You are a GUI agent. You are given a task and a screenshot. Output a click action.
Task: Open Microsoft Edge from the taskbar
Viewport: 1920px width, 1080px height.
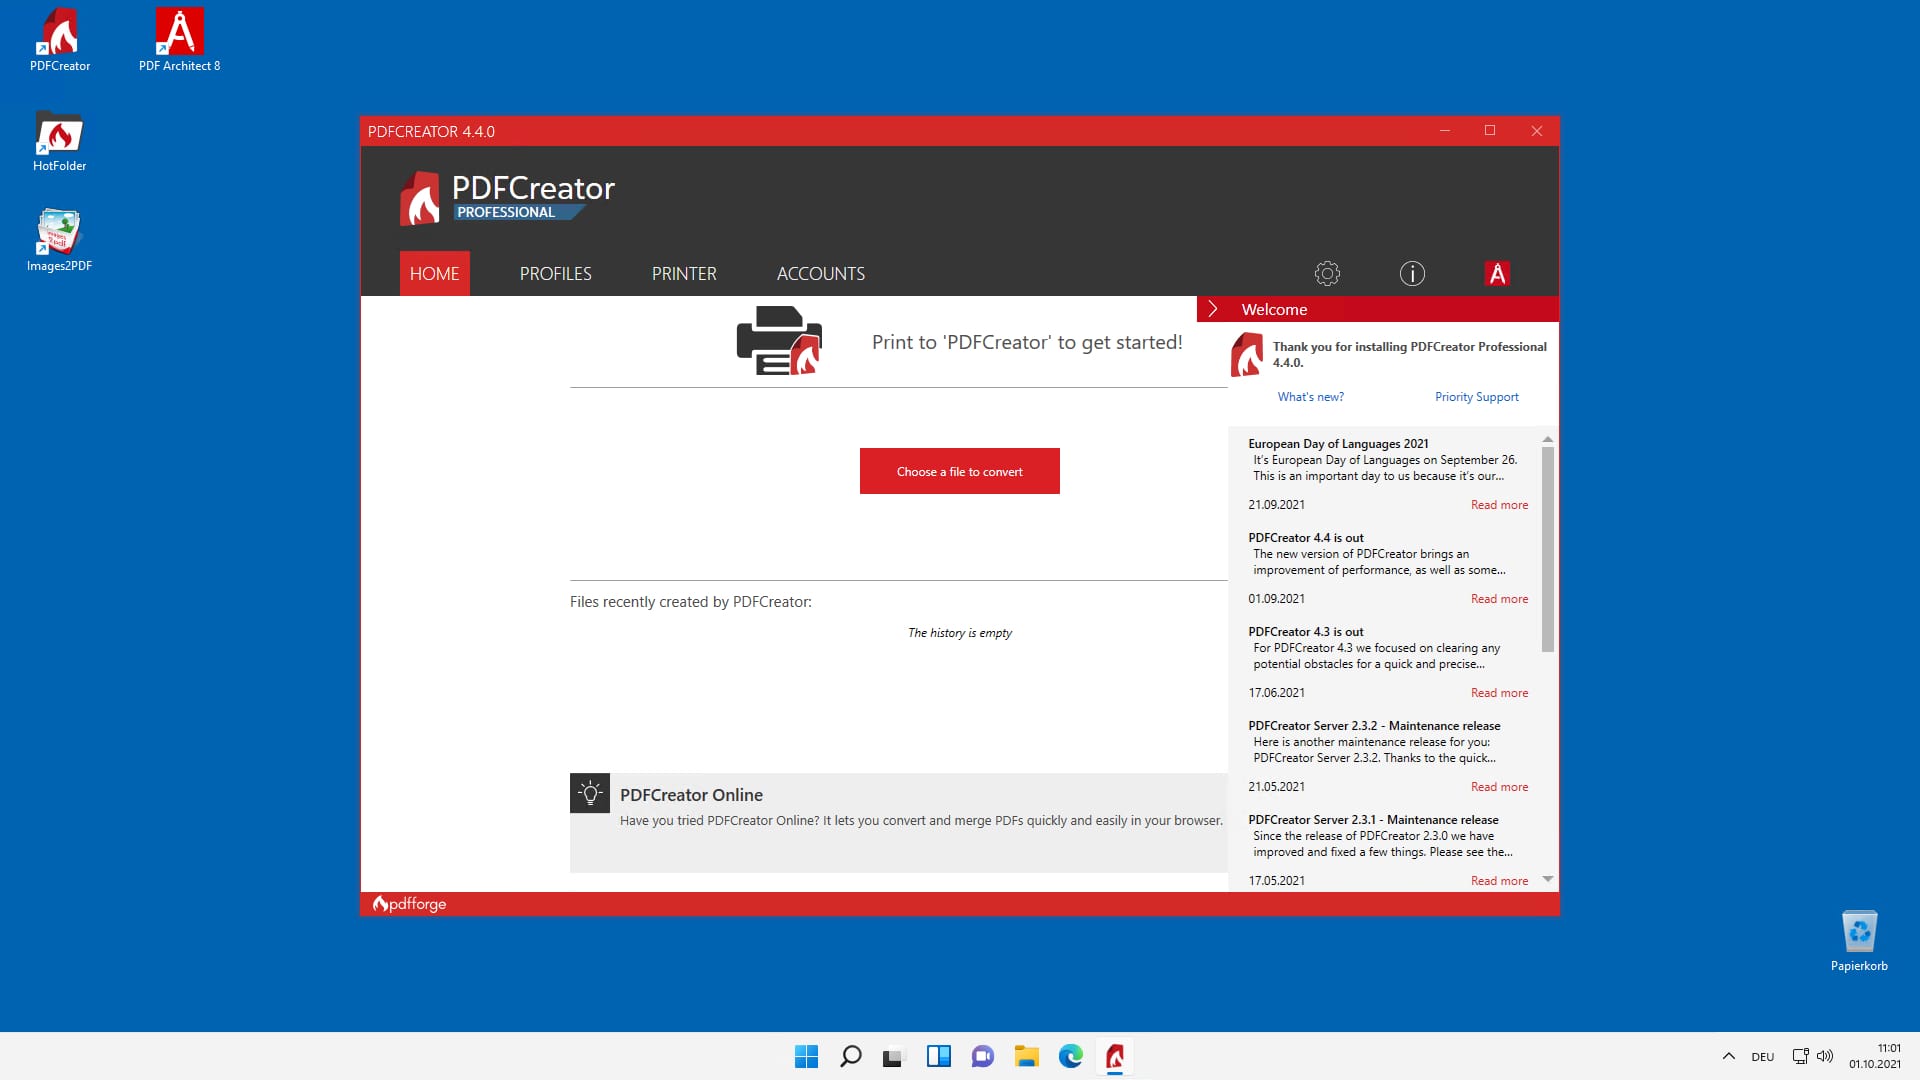(x=1071, y=1056)
